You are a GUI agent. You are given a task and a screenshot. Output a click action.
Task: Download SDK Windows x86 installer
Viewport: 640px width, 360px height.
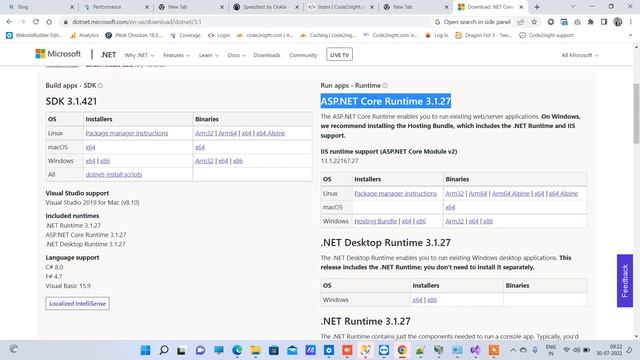(x=105, y=161)
